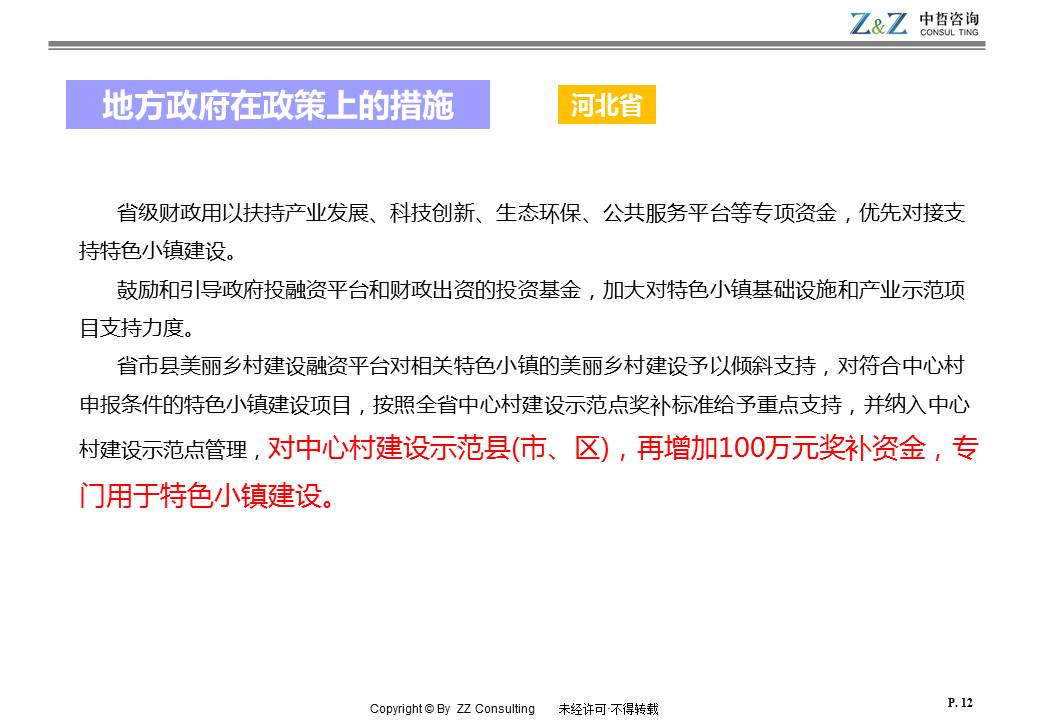Click the yellow 河北省 label

tap(606, 105)
